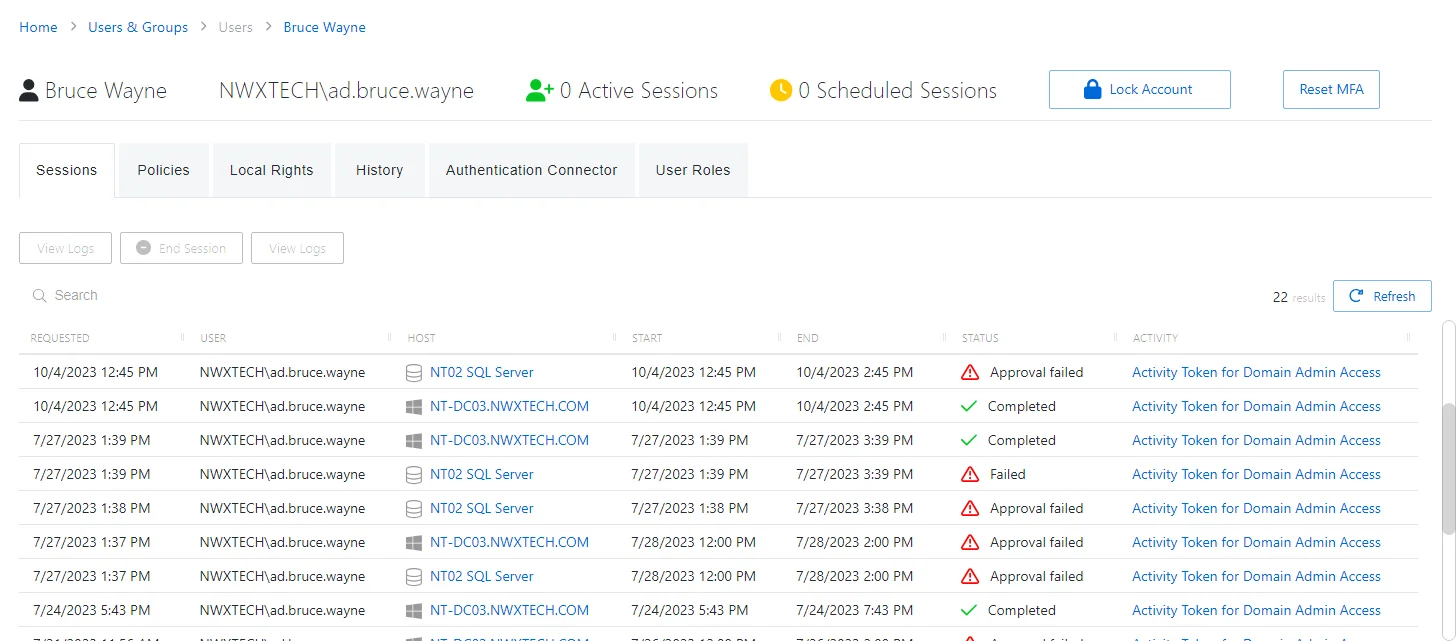Click database icon in 10/4/2023 NT02 SQL Server row

pyautogui.click(x=414, y=372)
